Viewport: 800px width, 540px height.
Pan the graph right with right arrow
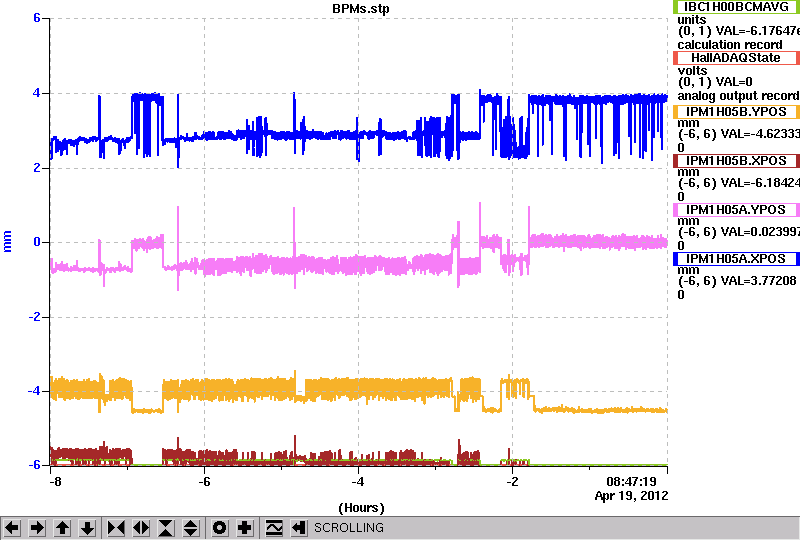[37, 528]
